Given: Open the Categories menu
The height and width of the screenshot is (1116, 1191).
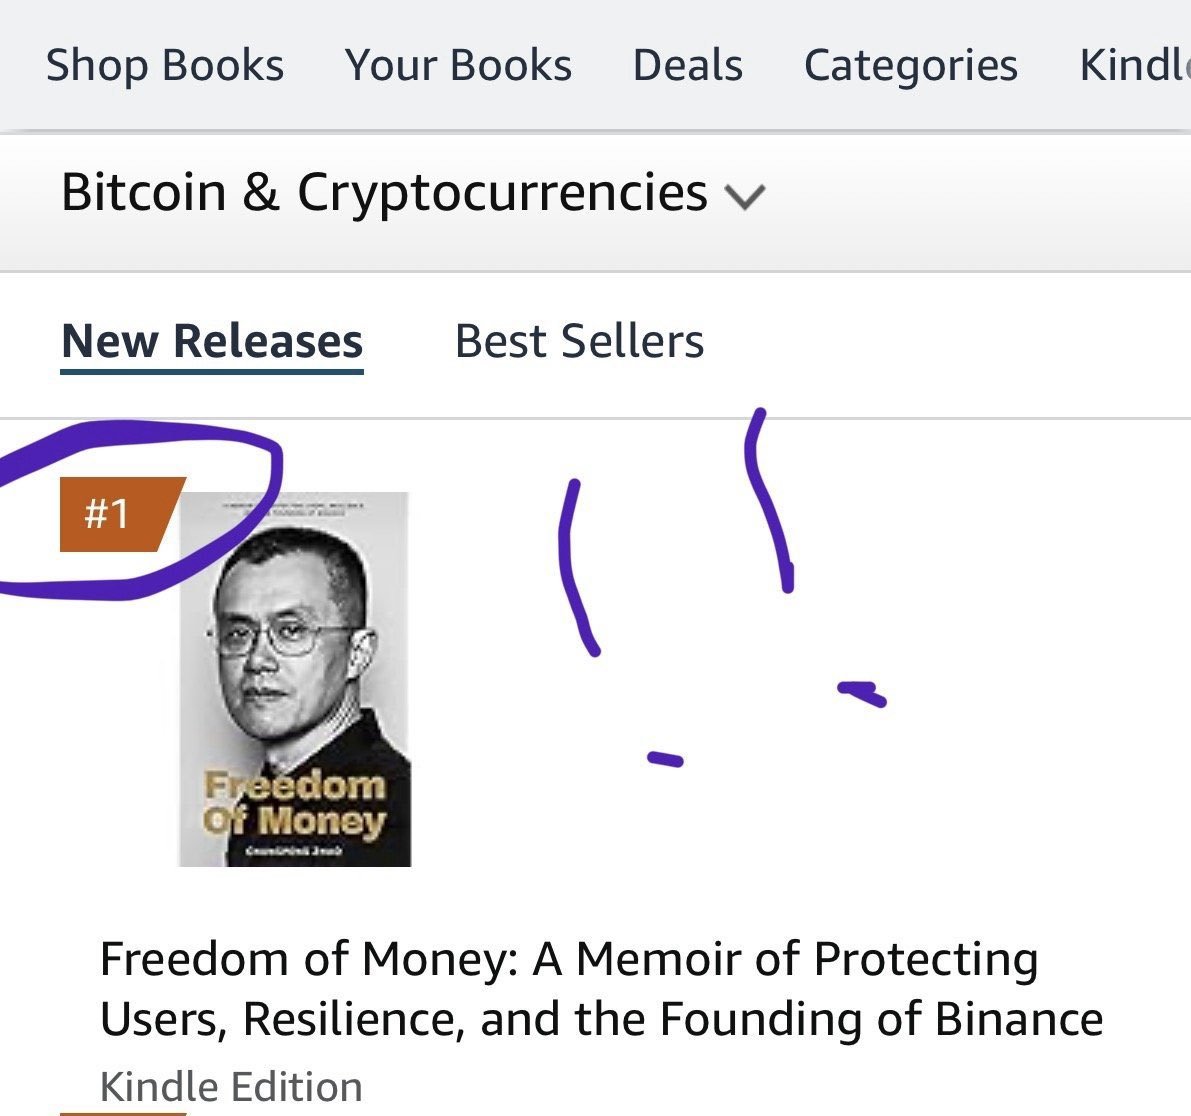Looking at the screenshot, I should click(x=911, y=64).
